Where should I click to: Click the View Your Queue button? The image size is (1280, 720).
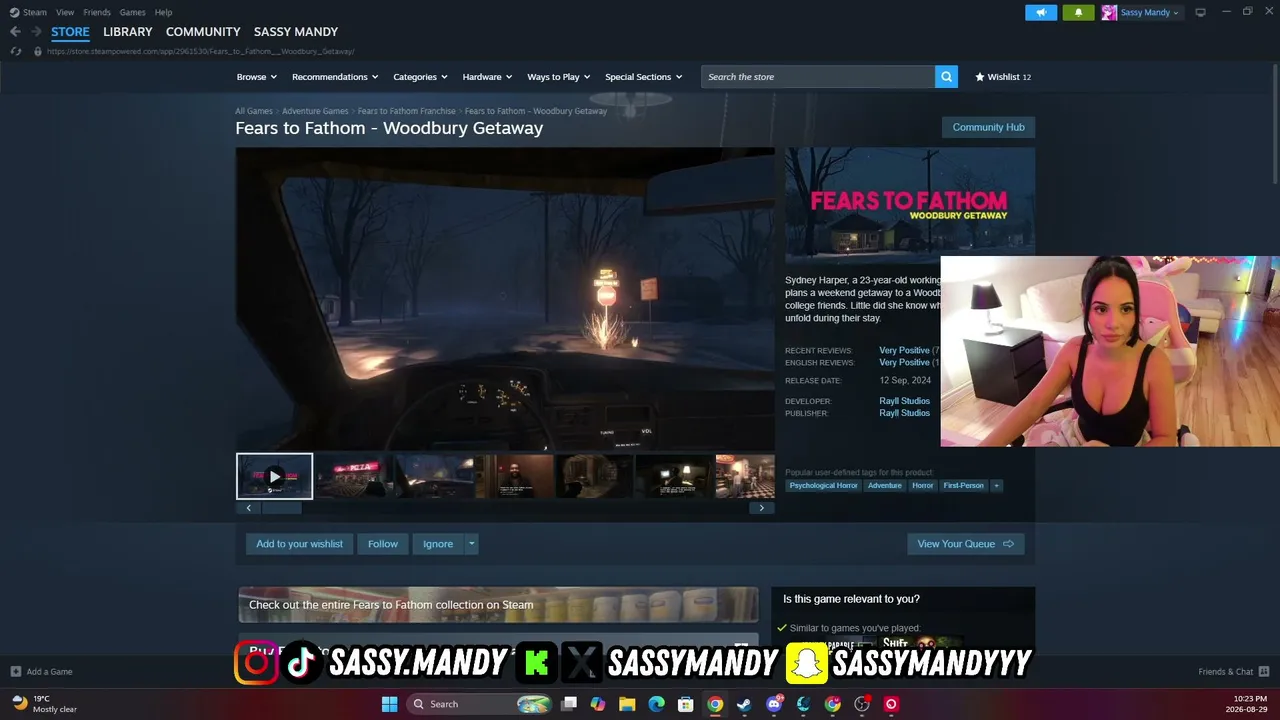965,544
